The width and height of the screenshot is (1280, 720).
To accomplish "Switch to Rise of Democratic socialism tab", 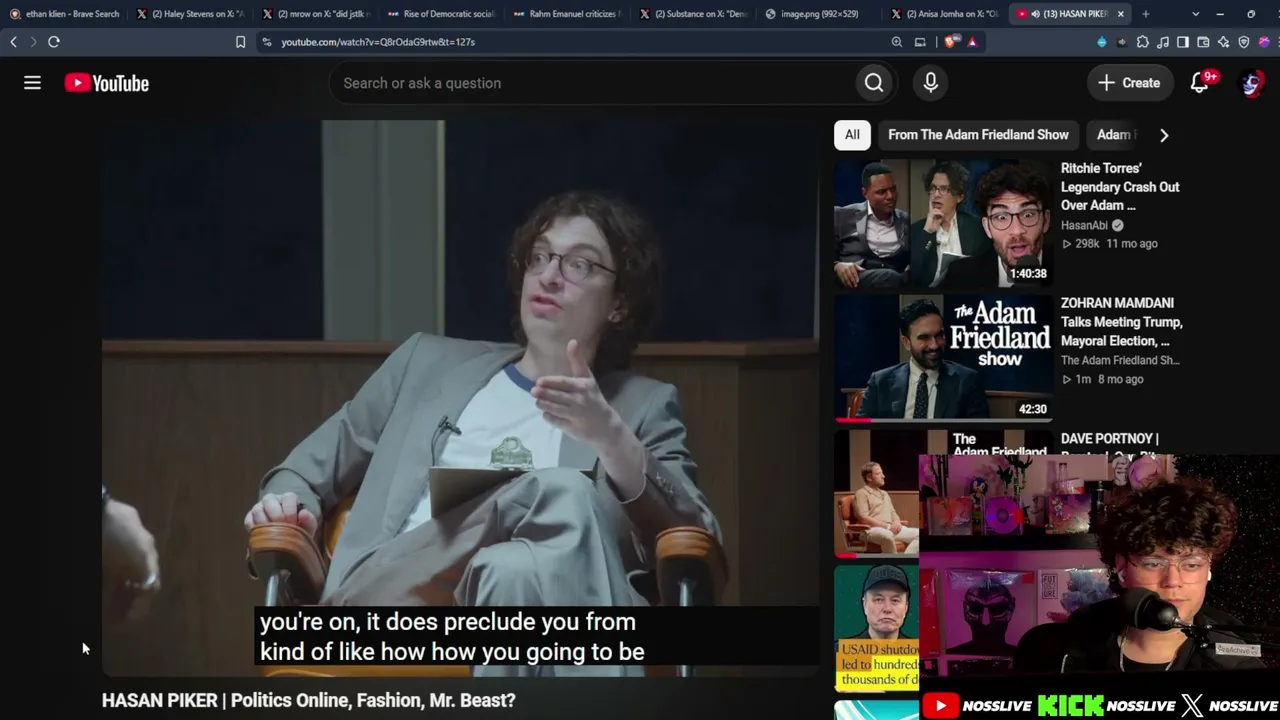I will coord(441,14).
